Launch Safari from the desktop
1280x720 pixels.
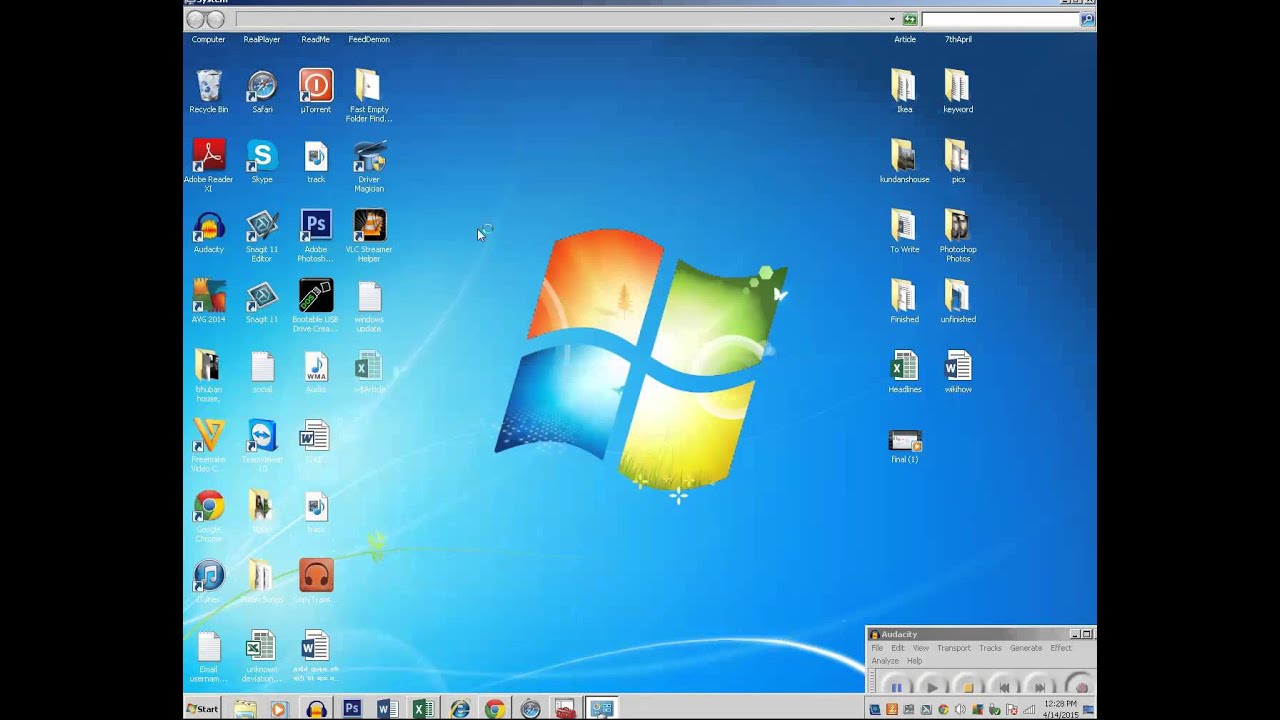pos(262,92)
